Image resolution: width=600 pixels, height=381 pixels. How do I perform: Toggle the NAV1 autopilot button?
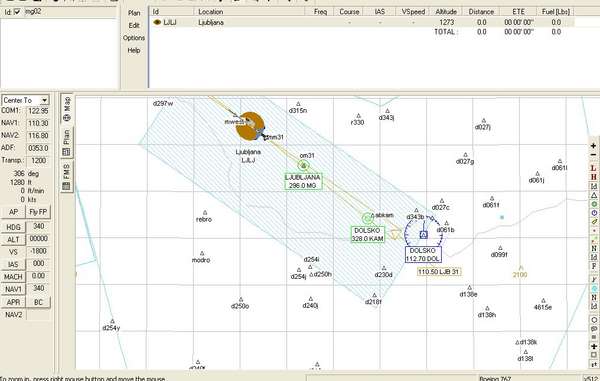tap(13, 290)
